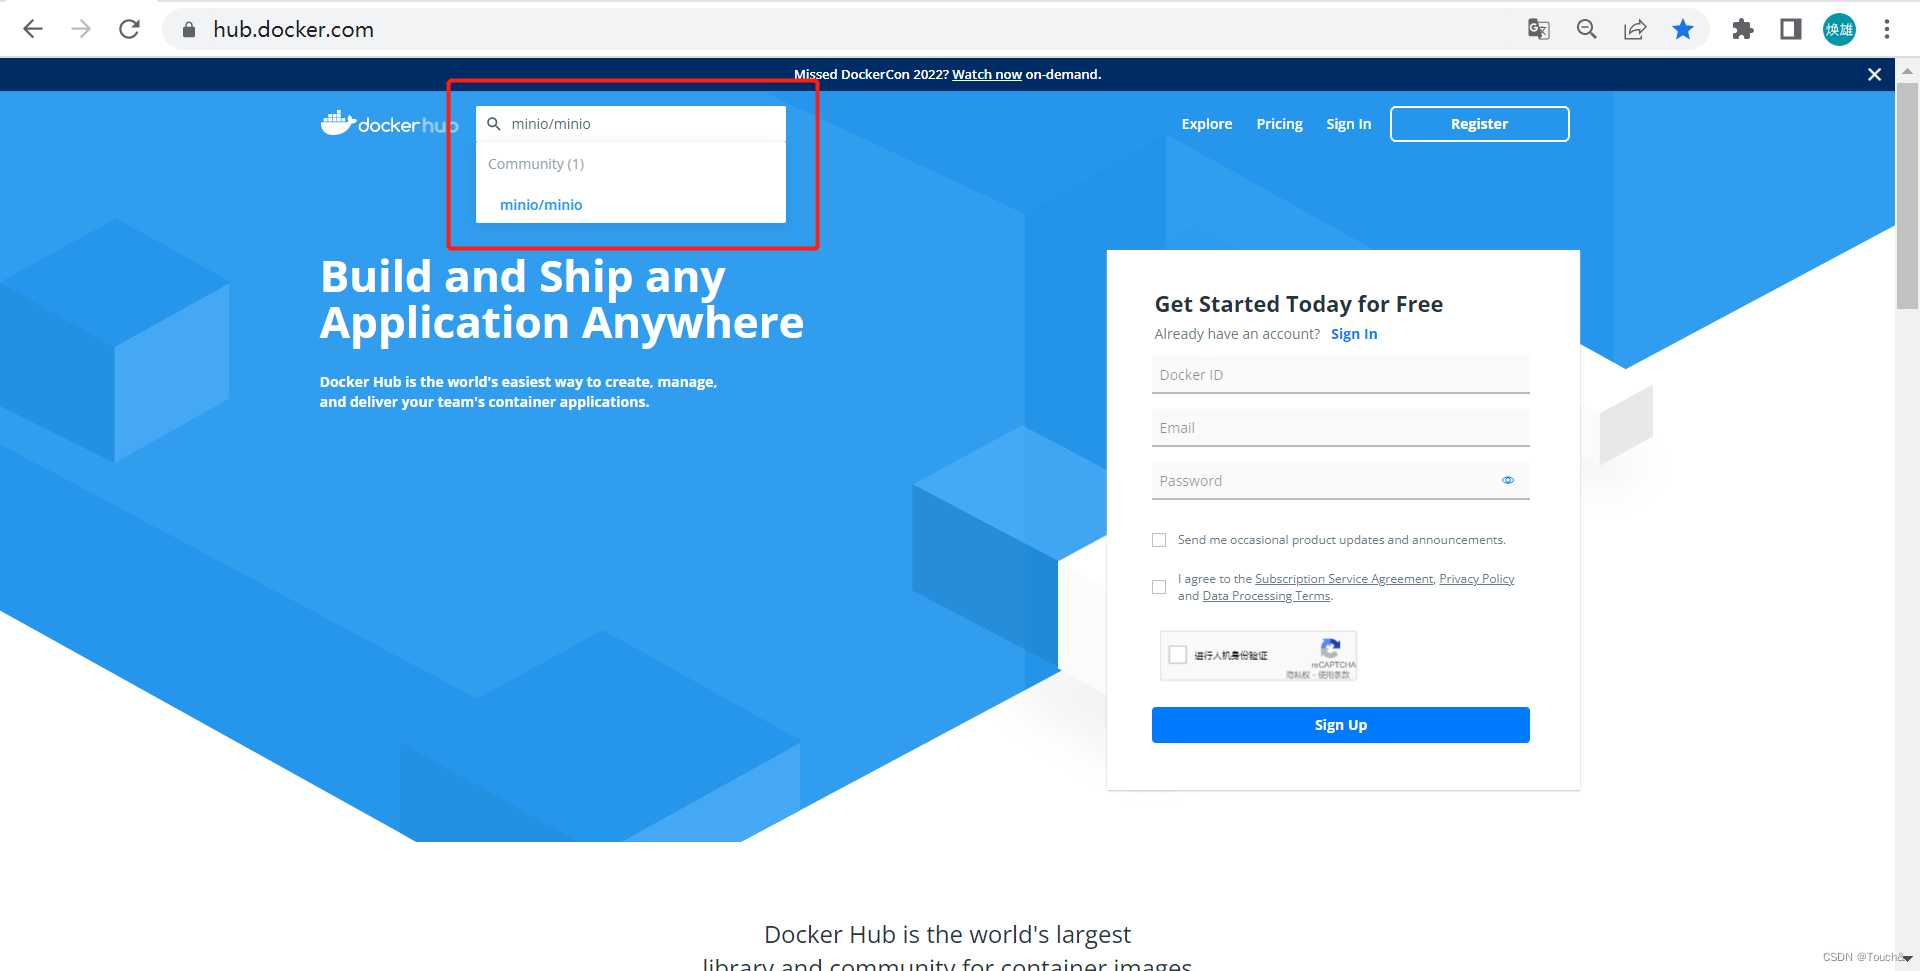Click Sign In under Get Started heading
This screenshot has height=971, width=1920.
pos(1353,334)
